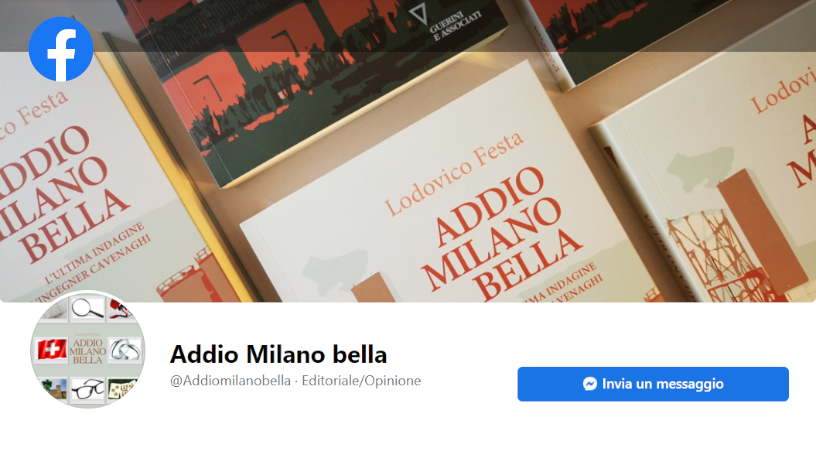Click the Messenger icon inside the message button
Viewport: 816px width, 458px height.
(590, 384)
